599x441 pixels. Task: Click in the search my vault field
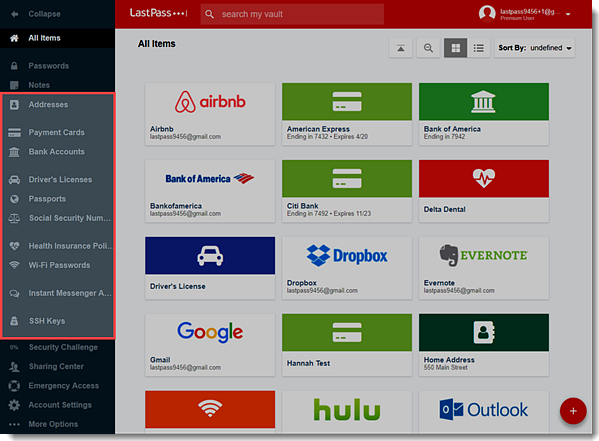[x=292, y=15]
